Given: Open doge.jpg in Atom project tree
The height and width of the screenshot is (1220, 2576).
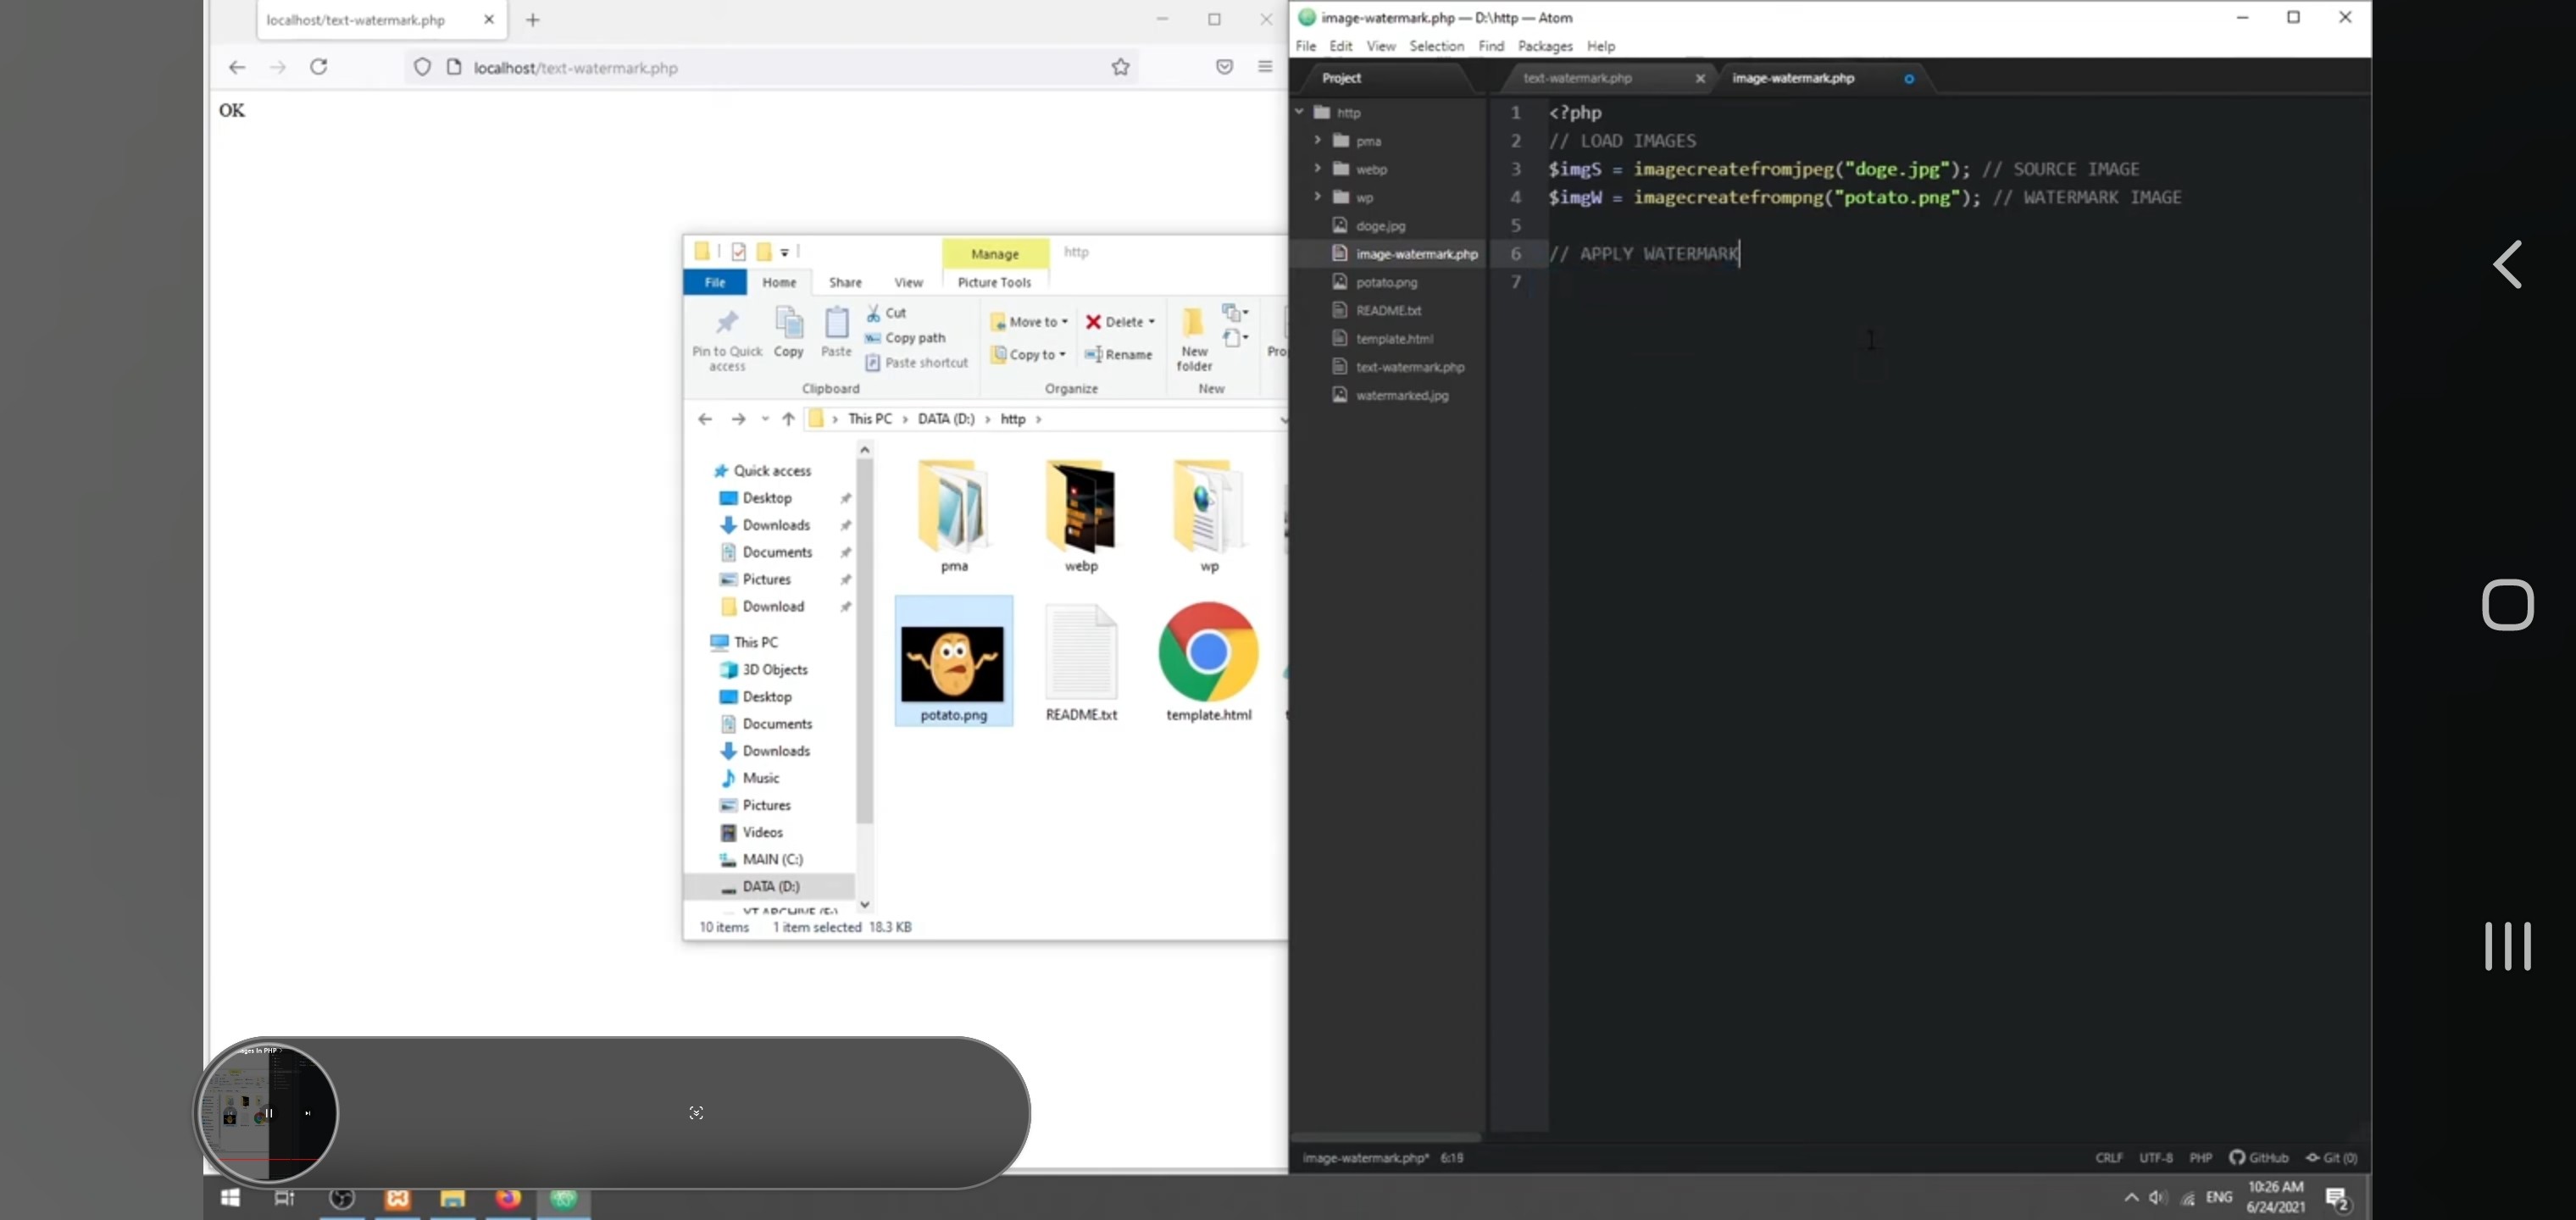Looking at the screenshot, I should 1380,226.
